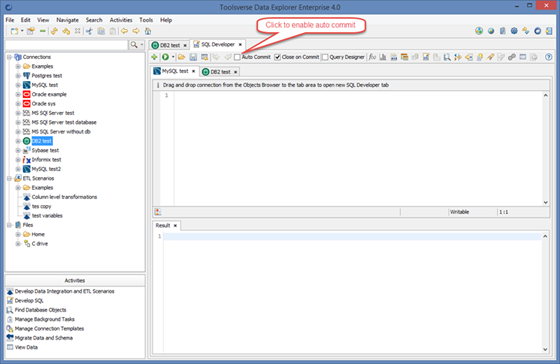Select MS SQL Server without db connection
This screenshot has height=364, width=560.
[x=61, y=131]
